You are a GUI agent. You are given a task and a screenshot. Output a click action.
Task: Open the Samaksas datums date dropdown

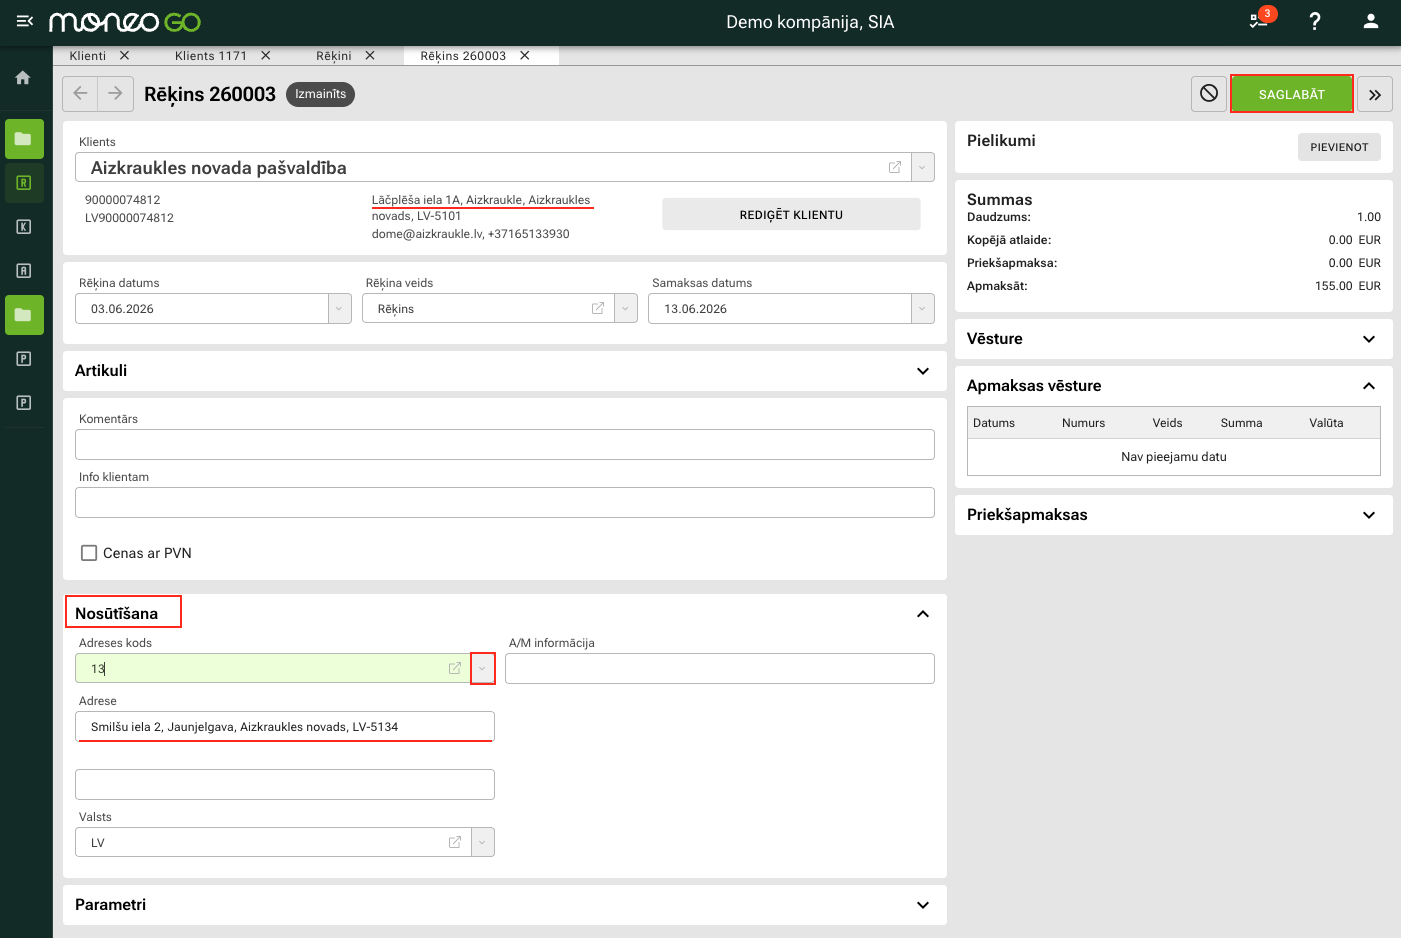coord(922,309)
